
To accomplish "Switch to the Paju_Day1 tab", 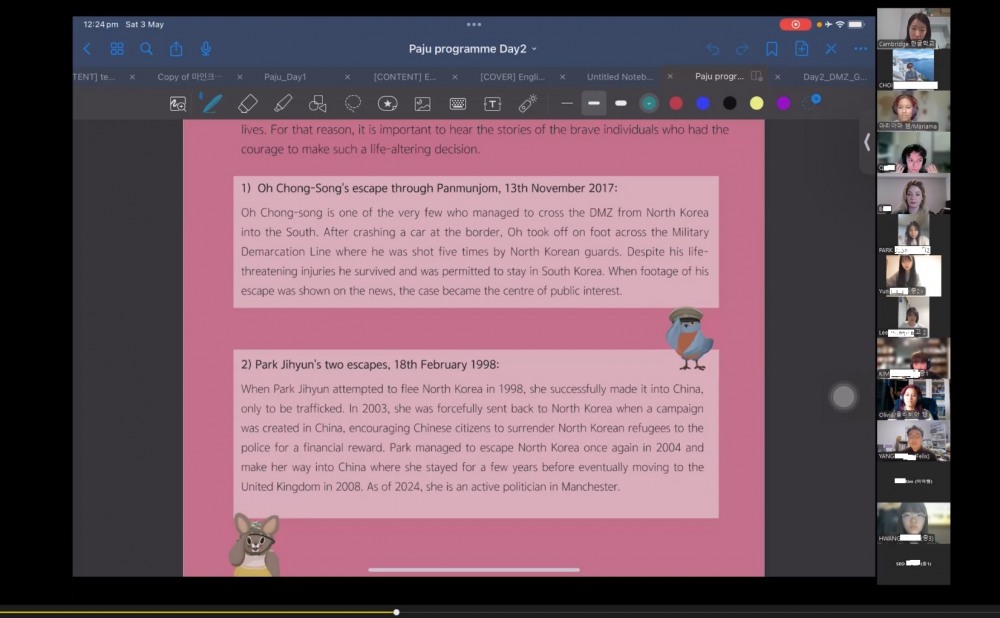I will pos(286,76).
